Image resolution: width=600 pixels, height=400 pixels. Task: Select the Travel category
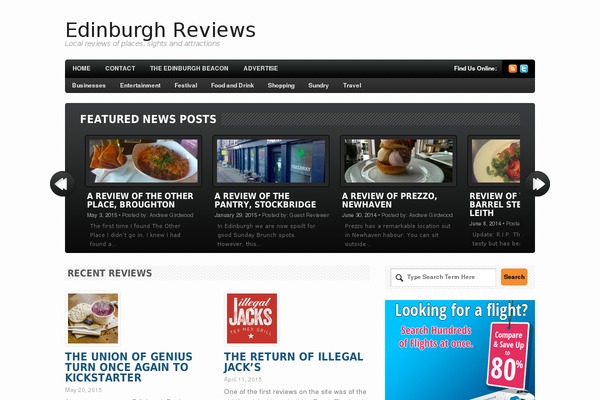click(x=352, y=85)
